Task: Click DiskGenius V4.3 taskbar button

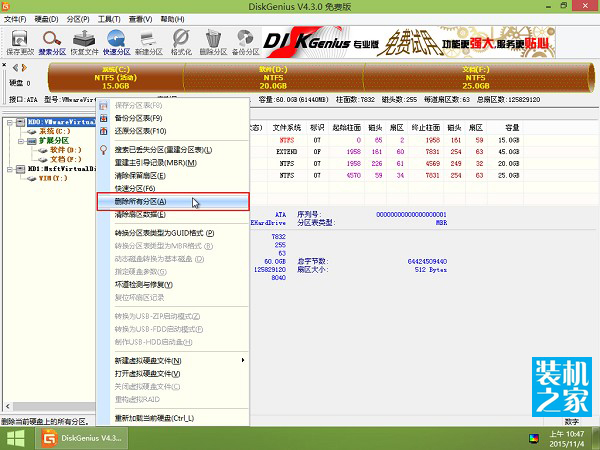Action: [82, 439]
